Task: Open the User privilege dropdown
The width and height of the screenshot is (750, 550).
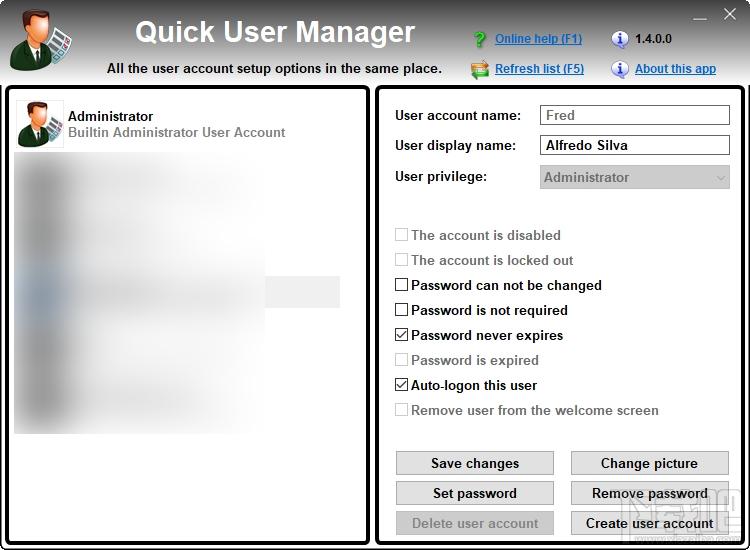Action: click(635, 177)
